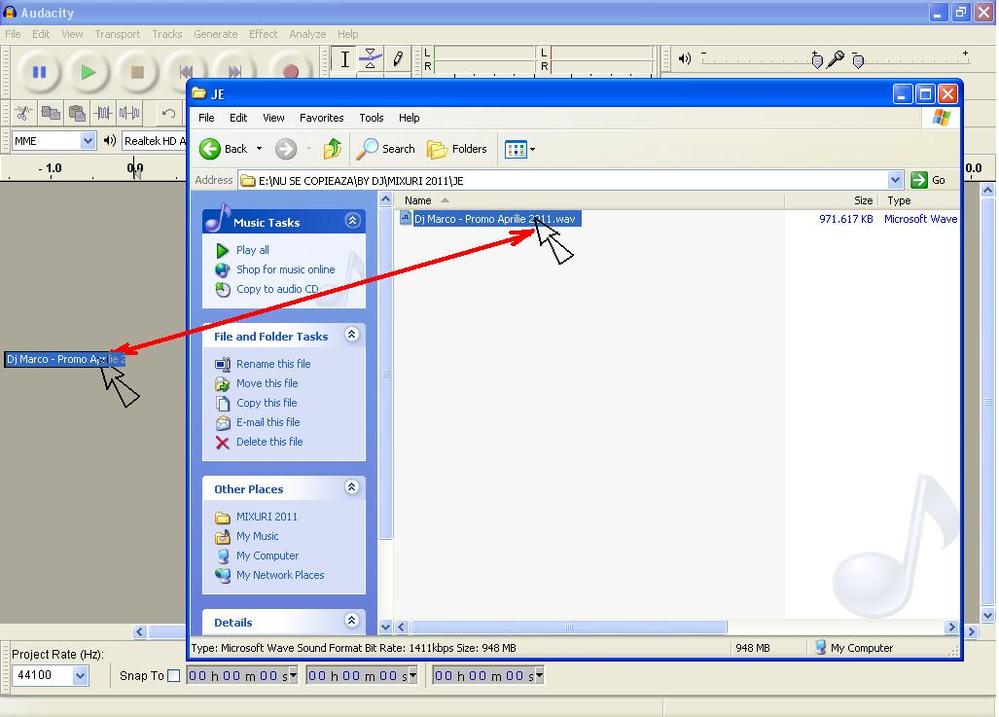
Task: Click the Explorer address path field
Action: click(x=563, y=181)
